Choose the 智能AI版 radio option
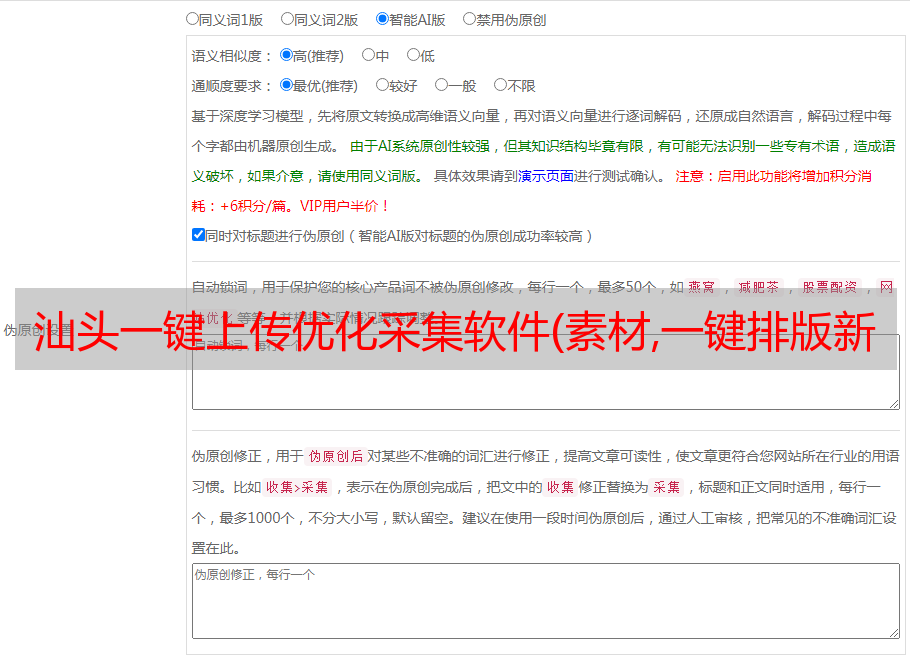 pyautogui.click(x=382, y=19)
